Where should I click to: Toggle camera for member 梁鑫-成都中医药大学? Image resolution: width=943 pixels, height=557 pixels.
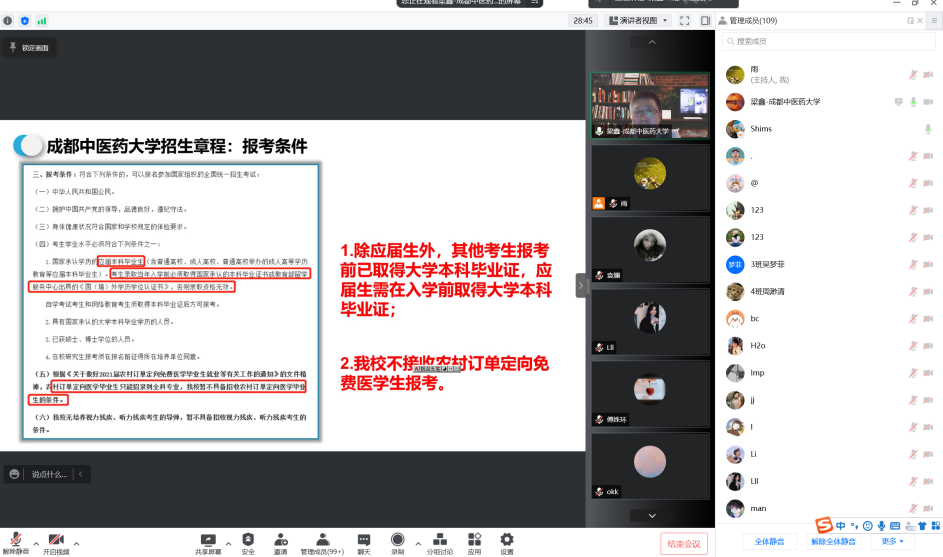coord(928,102)
